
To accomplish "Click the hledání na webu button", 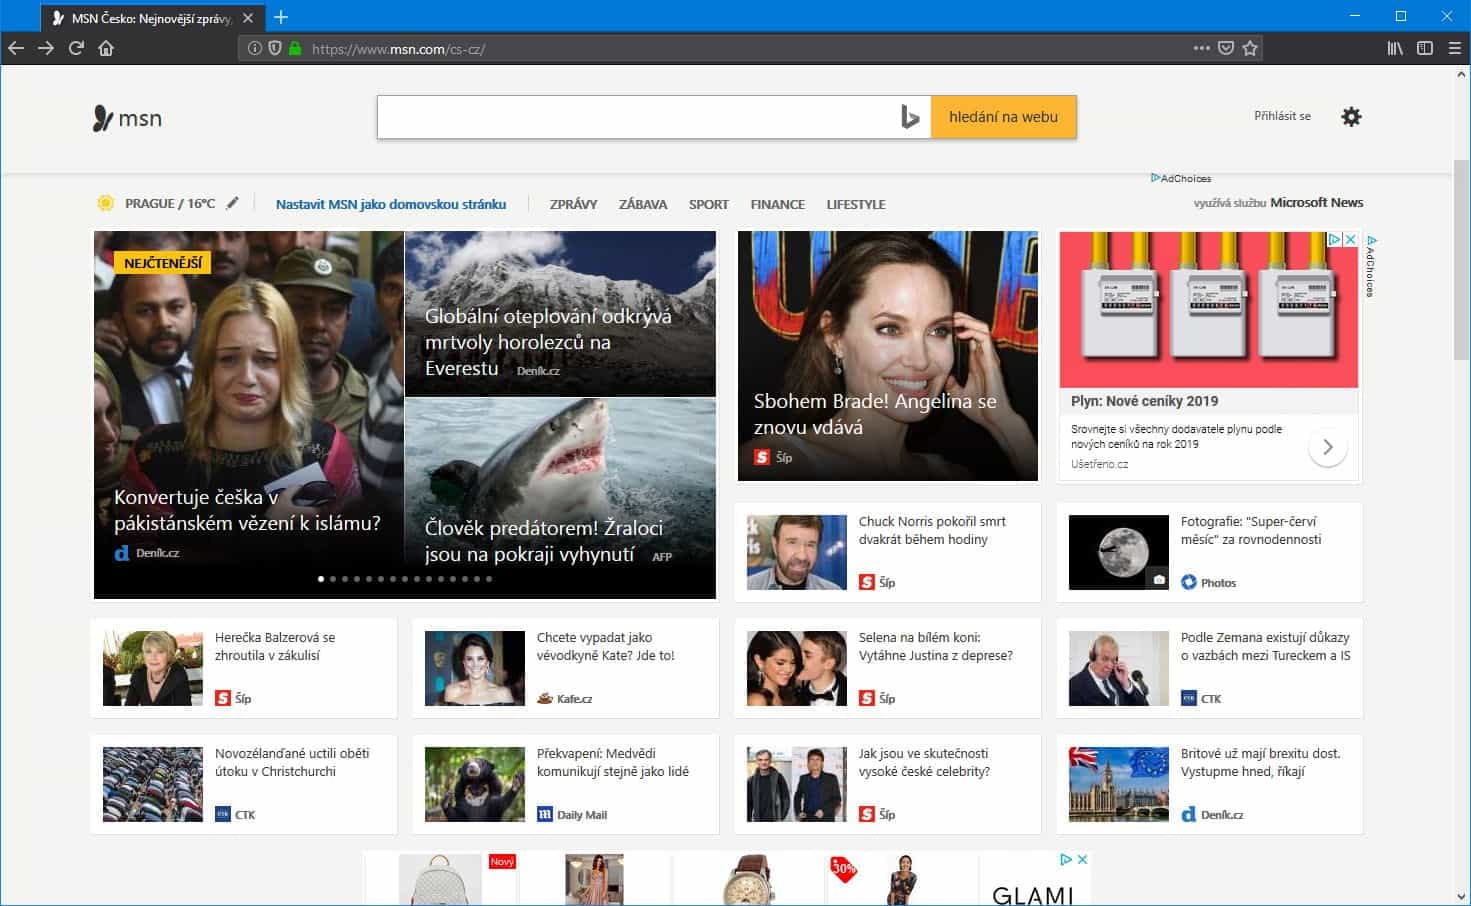I will point(1003,117).
